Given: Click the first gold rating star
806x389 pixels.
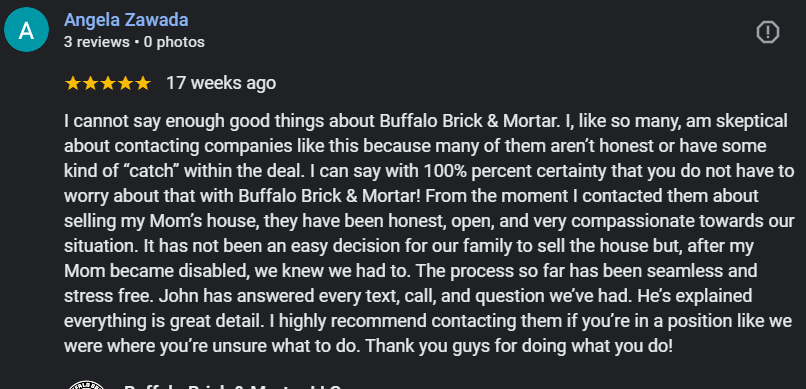Looking at the screenshot, I should 72,83.
